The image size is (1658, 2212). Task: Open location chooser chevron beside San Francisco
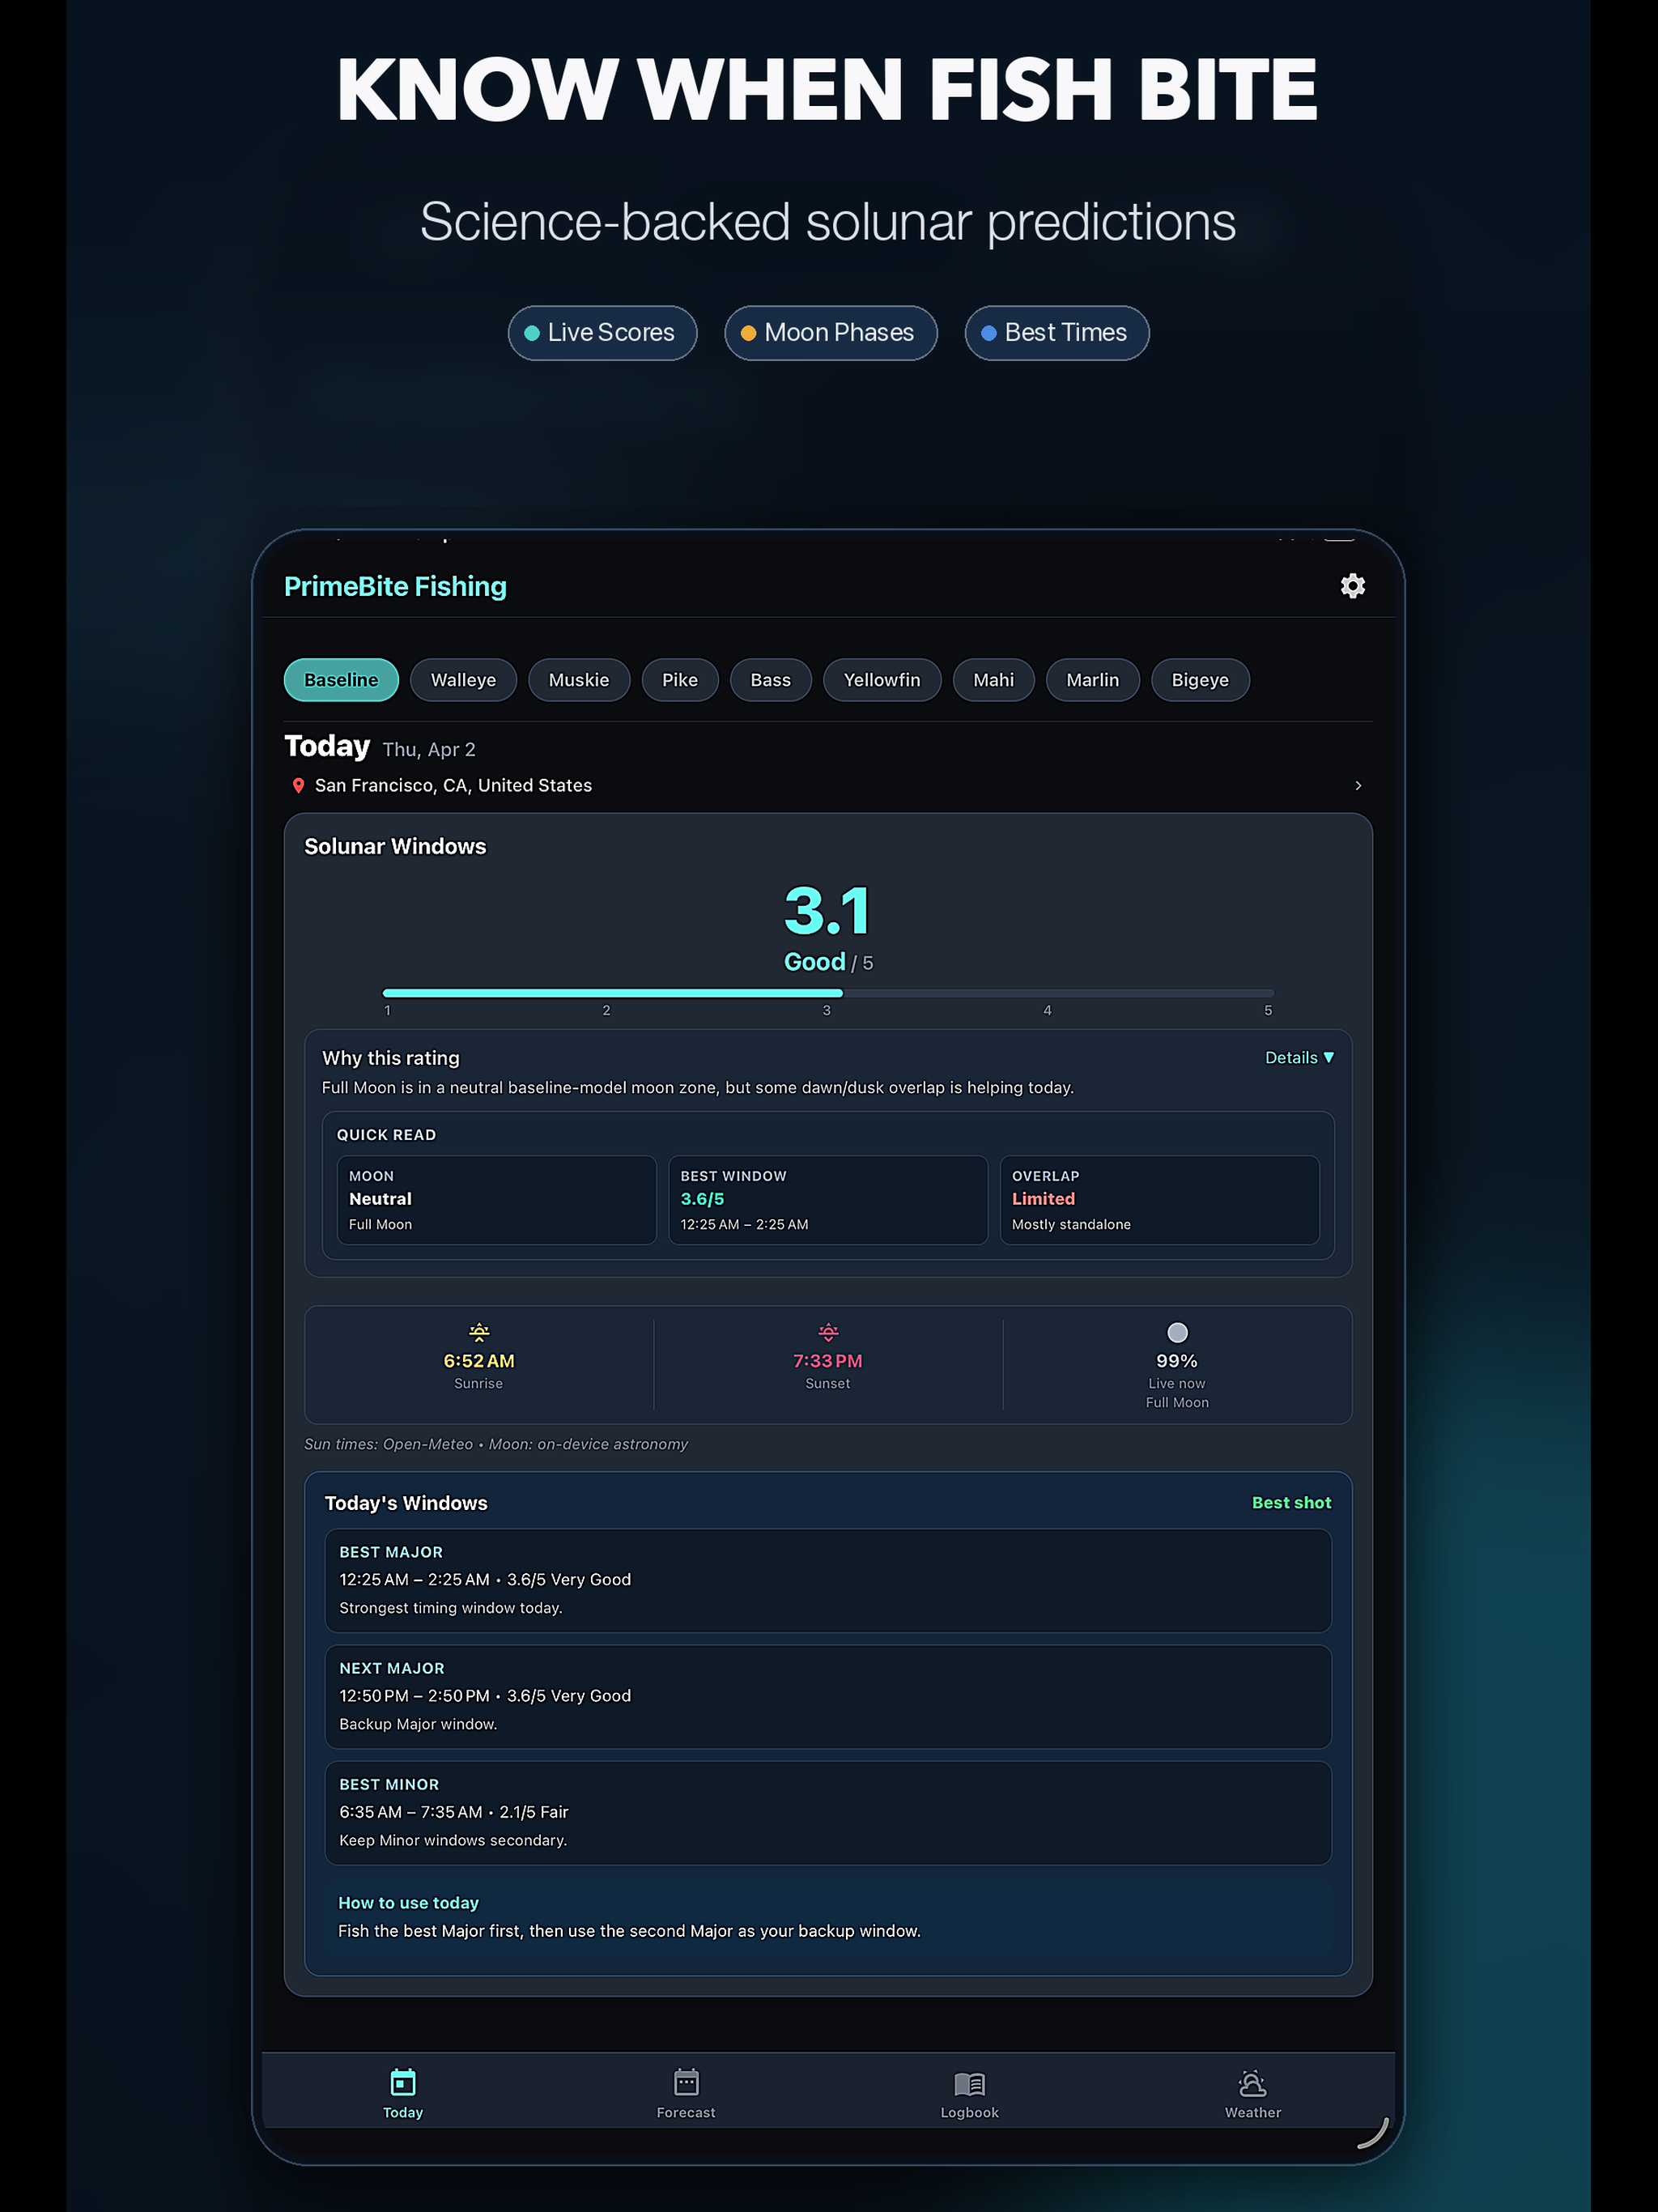coord(1358,786)
